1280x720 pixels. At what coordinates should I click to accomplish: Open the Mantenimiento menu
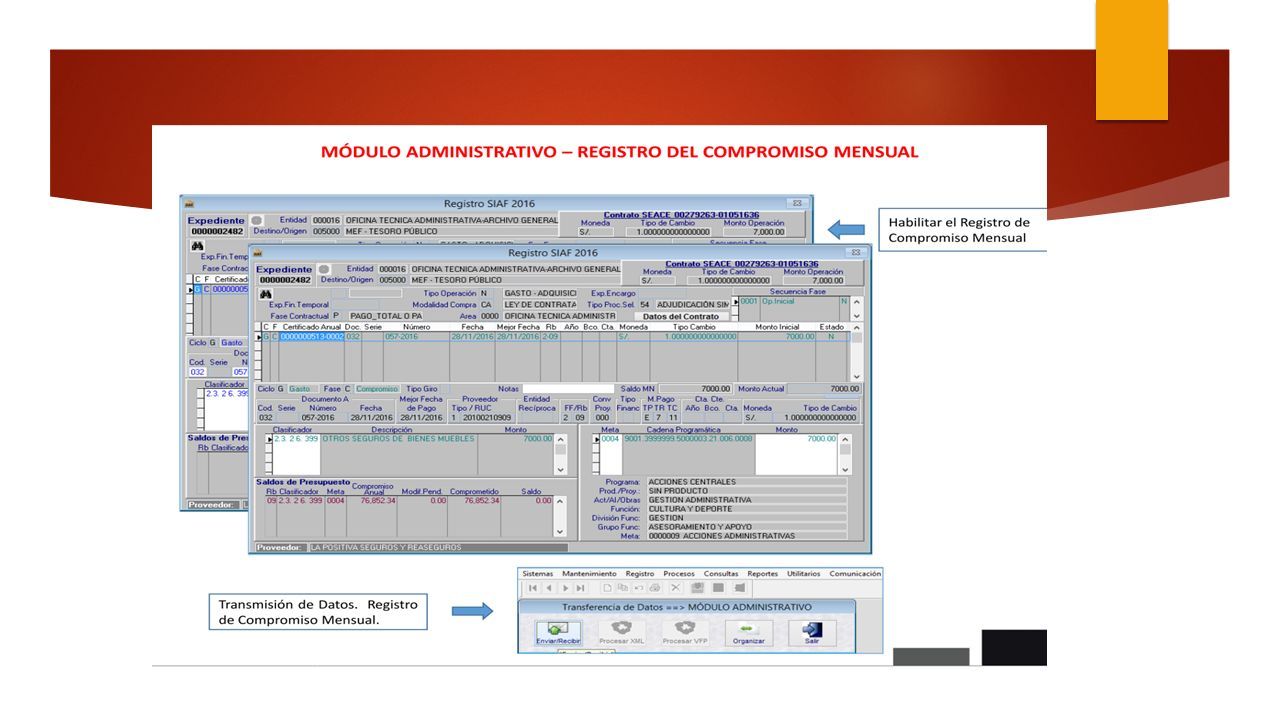590,574
